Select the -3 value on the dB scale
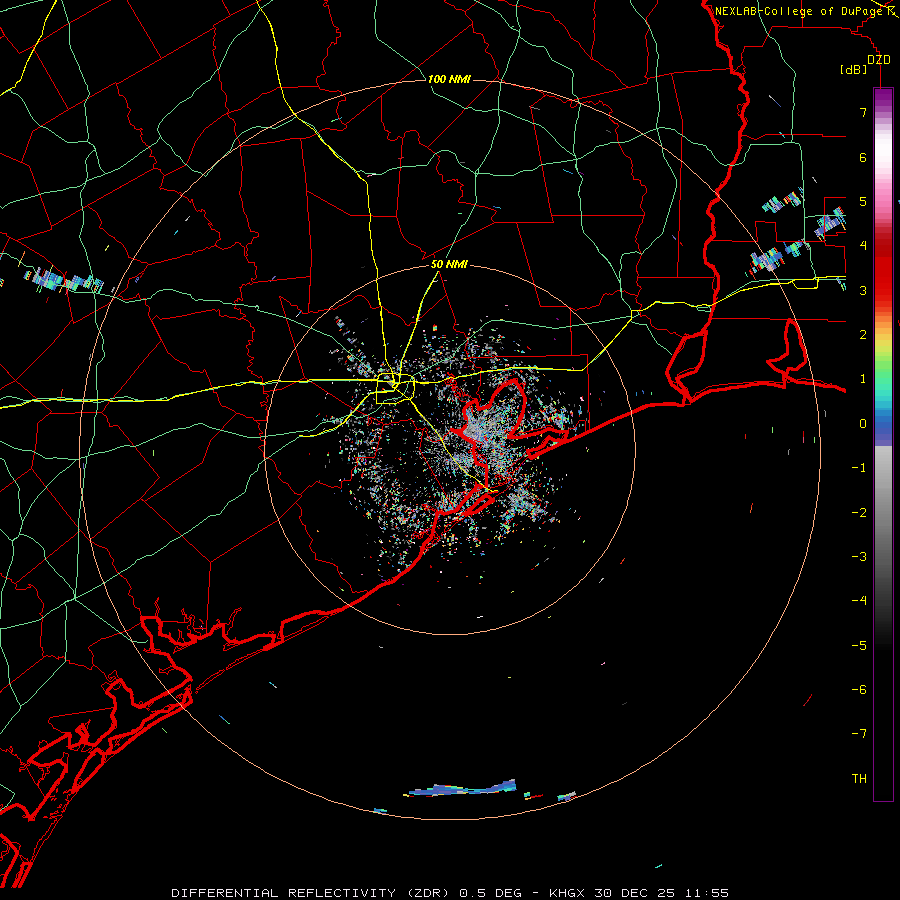Screen dimensions: 900x900 pyautogui.click(x=859, y=557)
